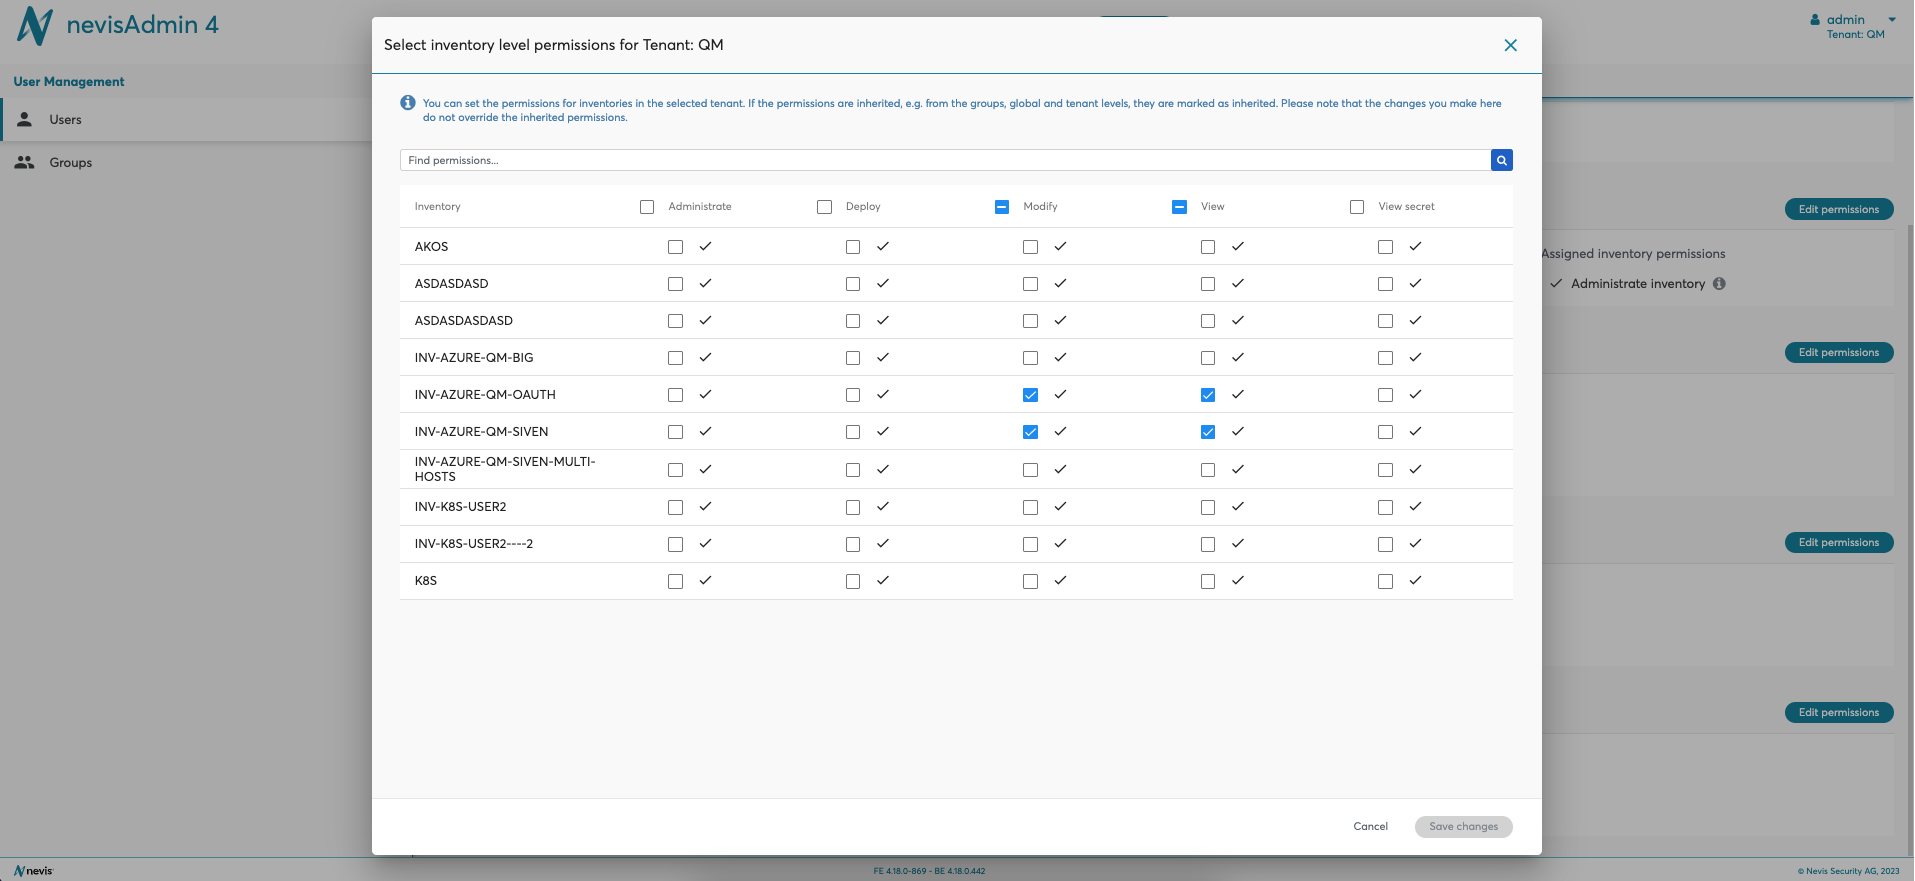
Task: Click the Save changes button
Action: tap(1463, 826)
